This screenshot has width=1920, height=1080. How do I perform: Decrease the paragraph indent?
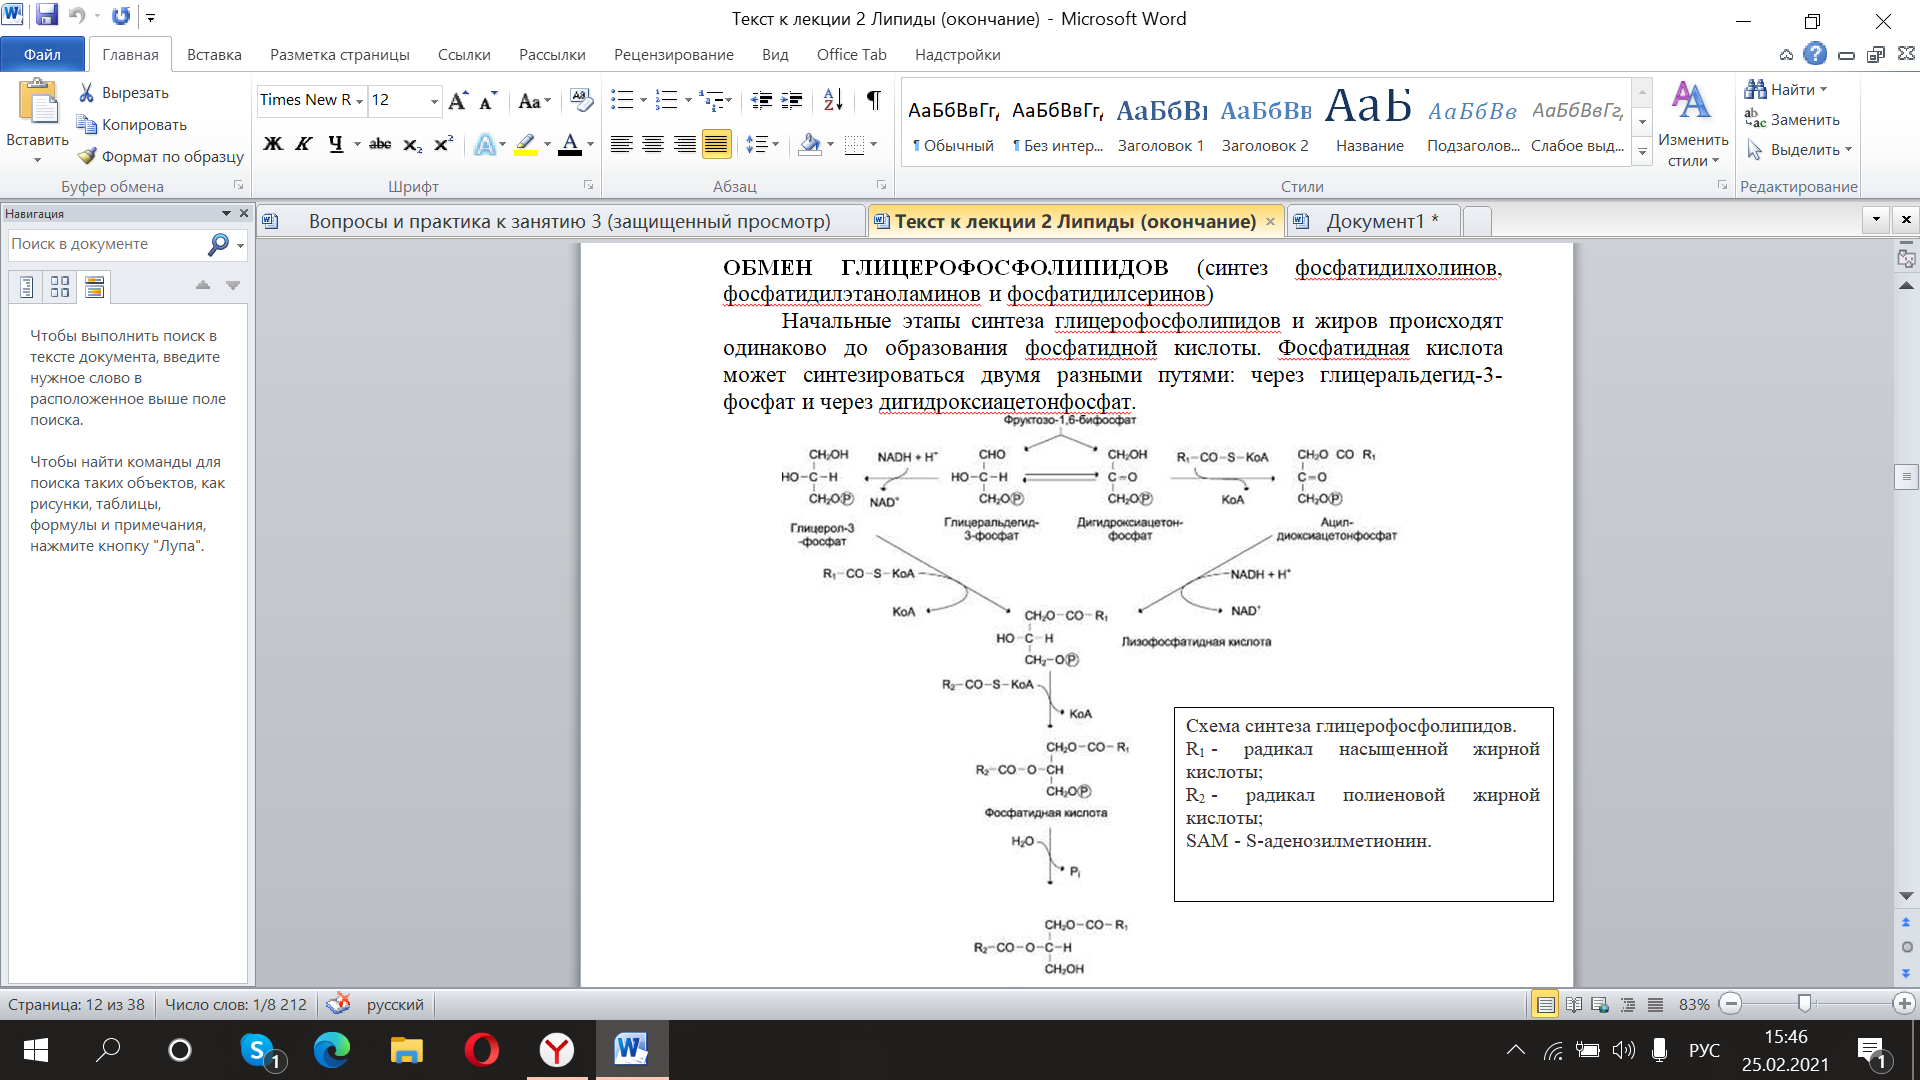(762, 100)
